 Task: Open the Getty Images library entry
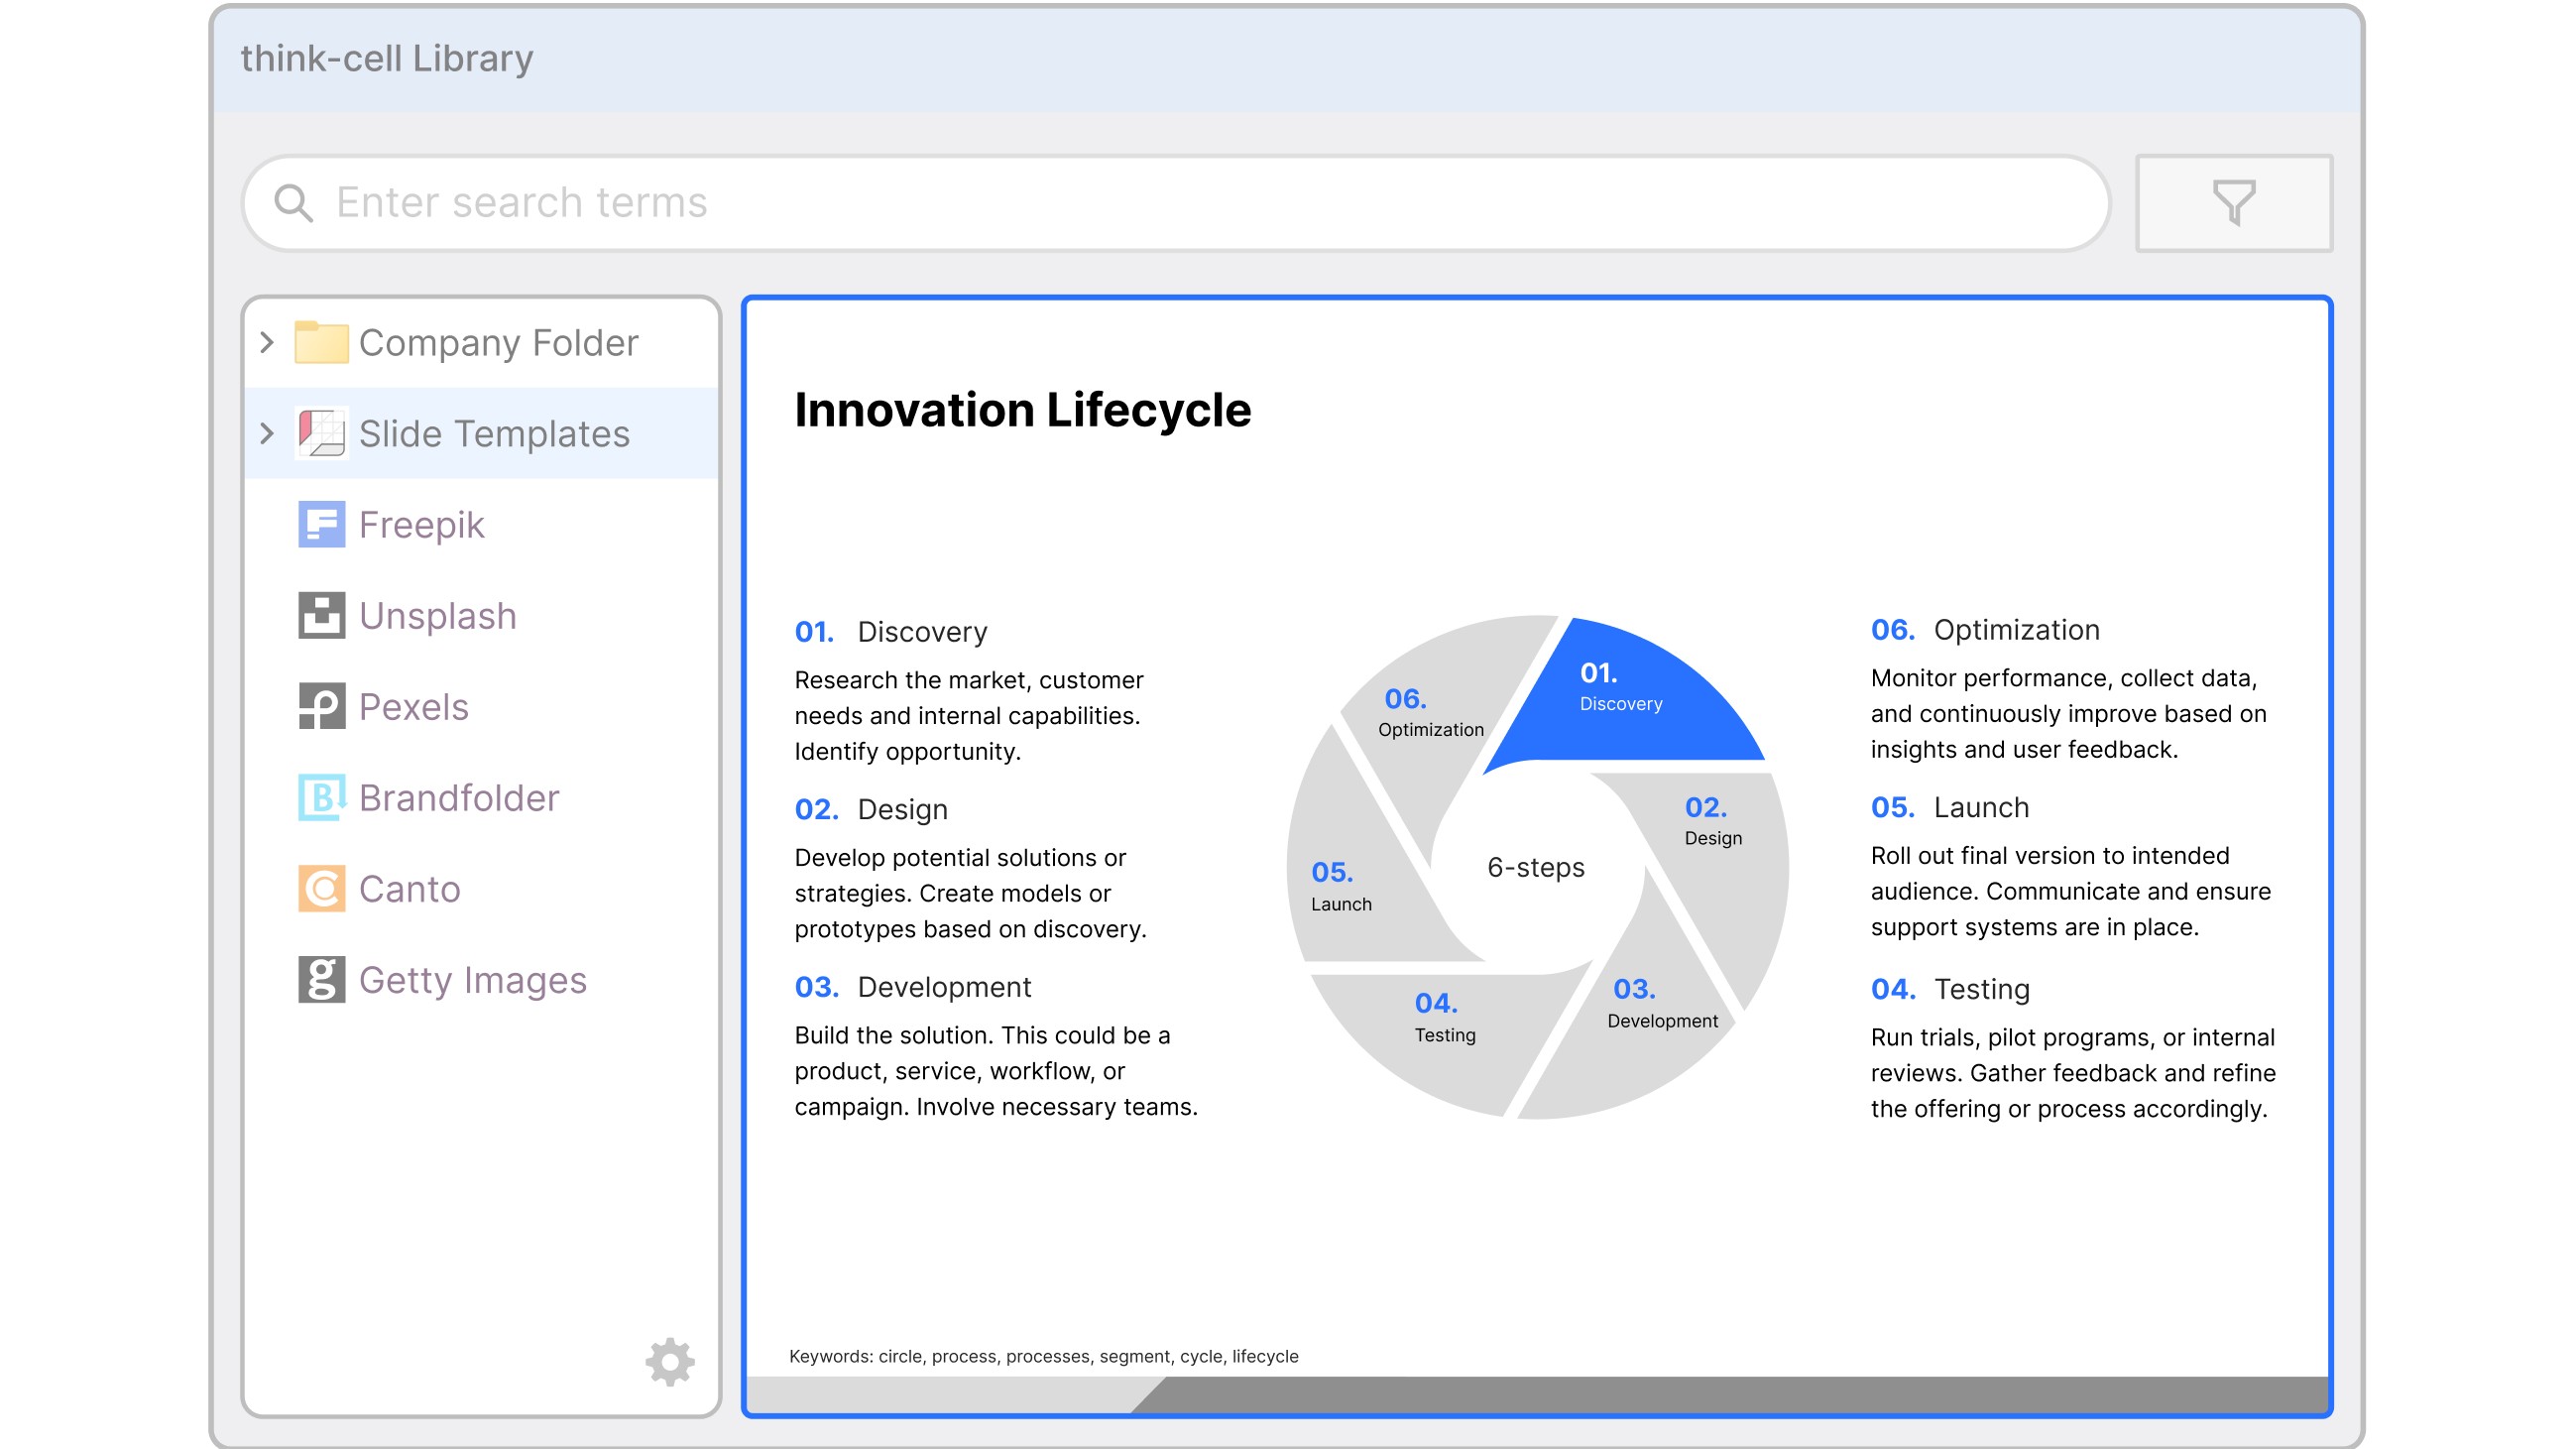click(x=472, y=980)
